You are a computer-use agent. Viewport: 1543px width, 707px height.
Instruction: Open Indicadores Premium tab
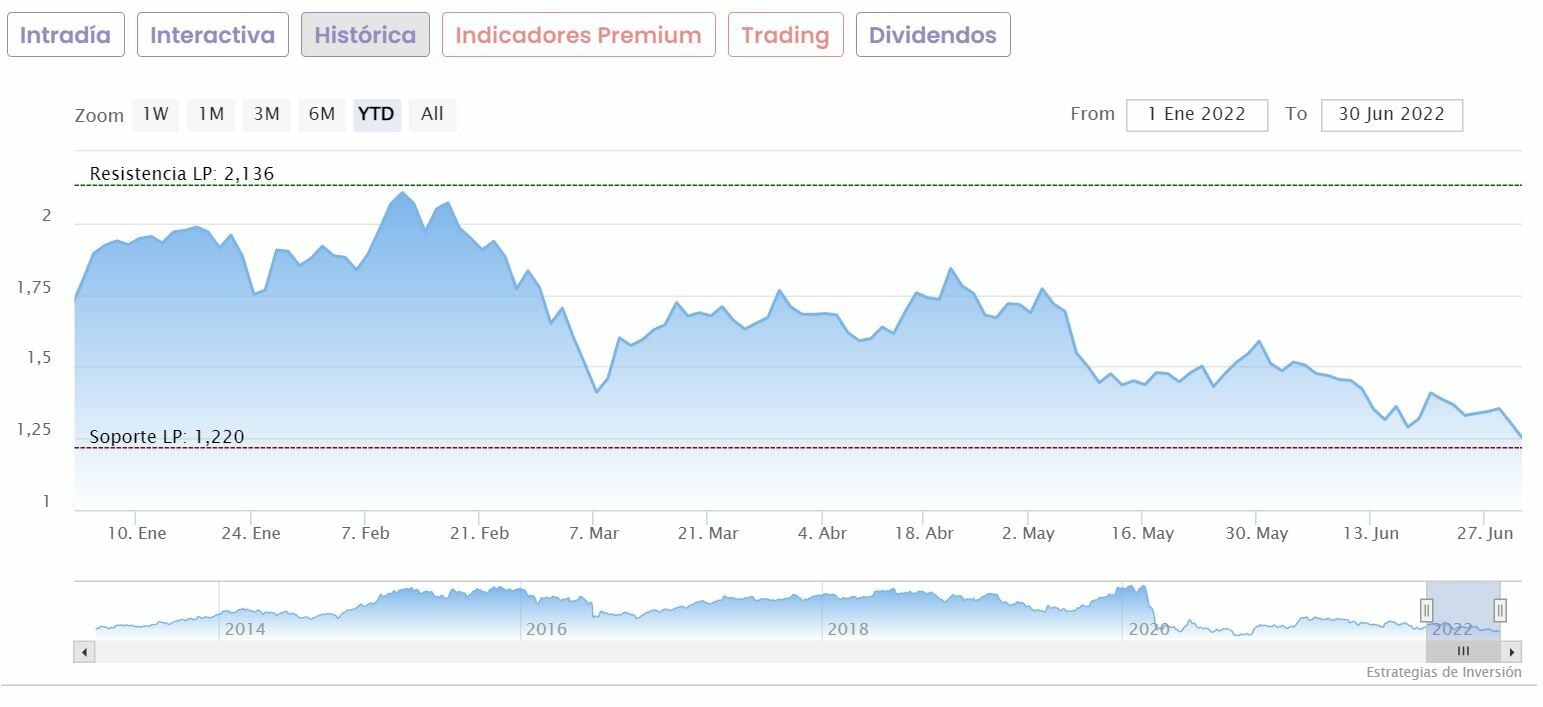pyautogui.click(x=578, y=35)
